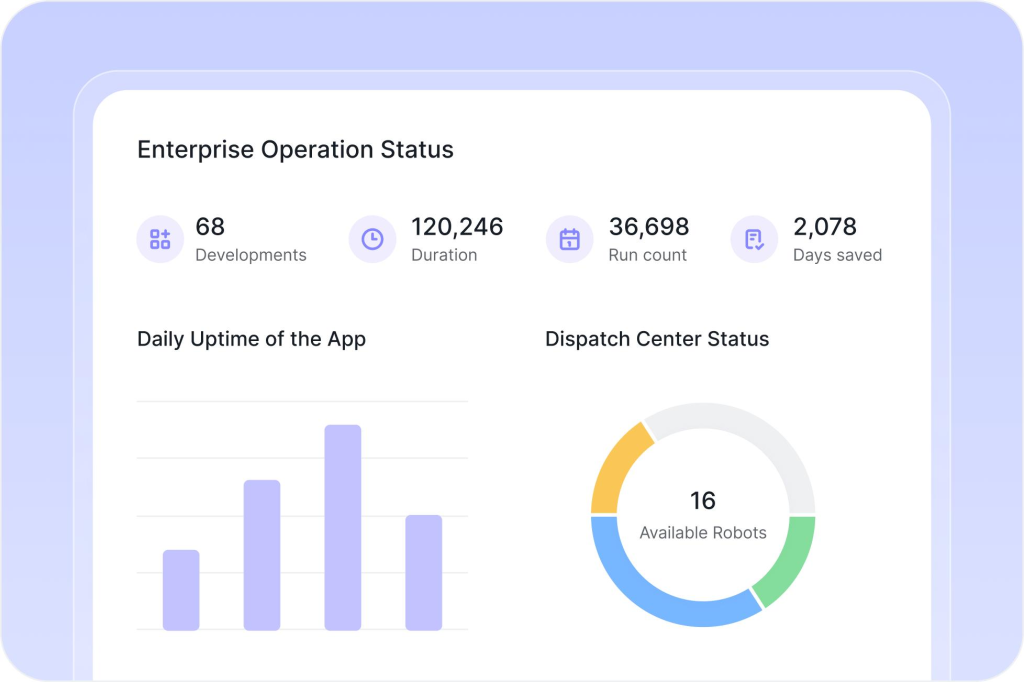Viewport: 1024px width, 682px height.
Task: Click the 16 in donut center
Action: pos(703,500)
